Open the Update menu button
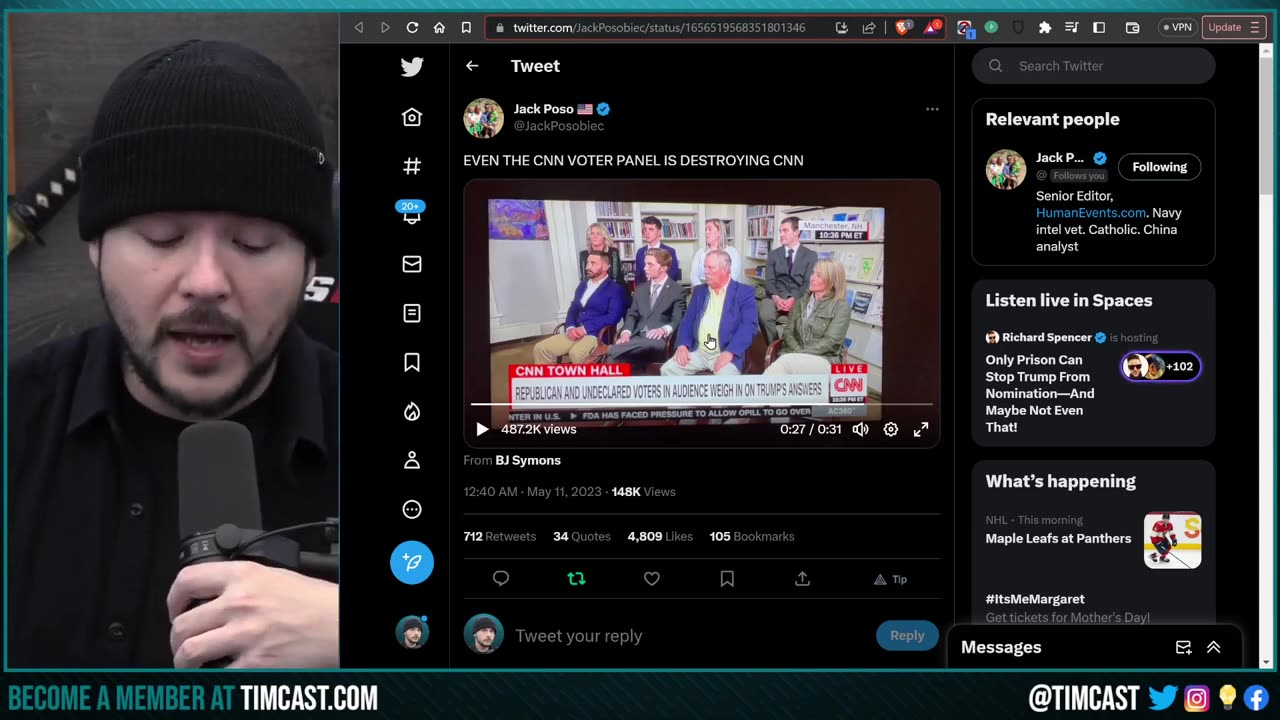1280x720 pixels. [x=1234, y=28]
